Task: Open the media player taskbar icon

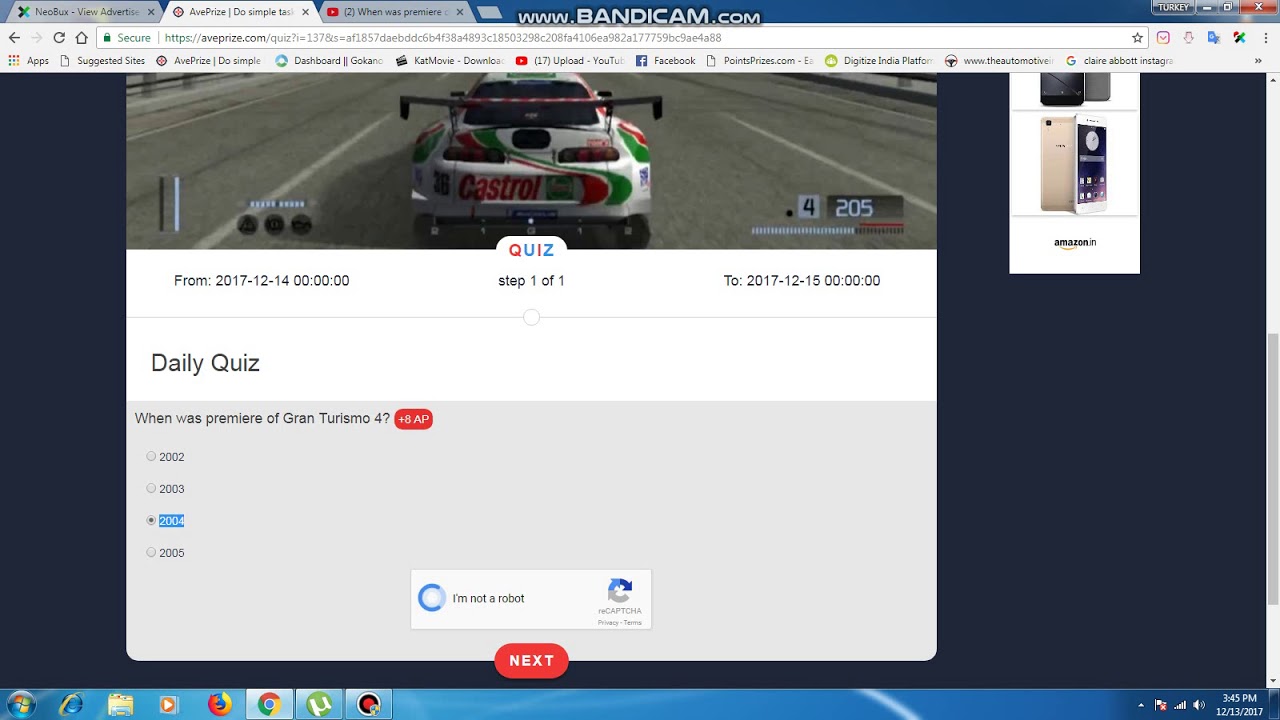Action: (x=169, y=704)
